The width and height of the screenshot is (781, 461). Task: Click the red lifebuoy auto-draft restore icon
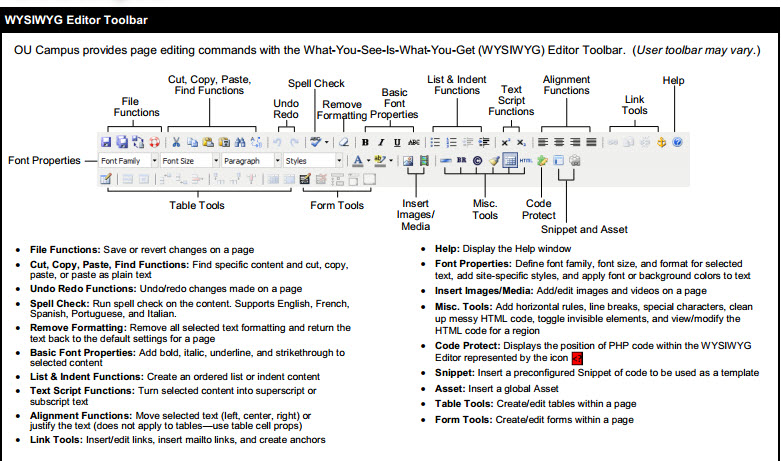[x=154, y=142]
